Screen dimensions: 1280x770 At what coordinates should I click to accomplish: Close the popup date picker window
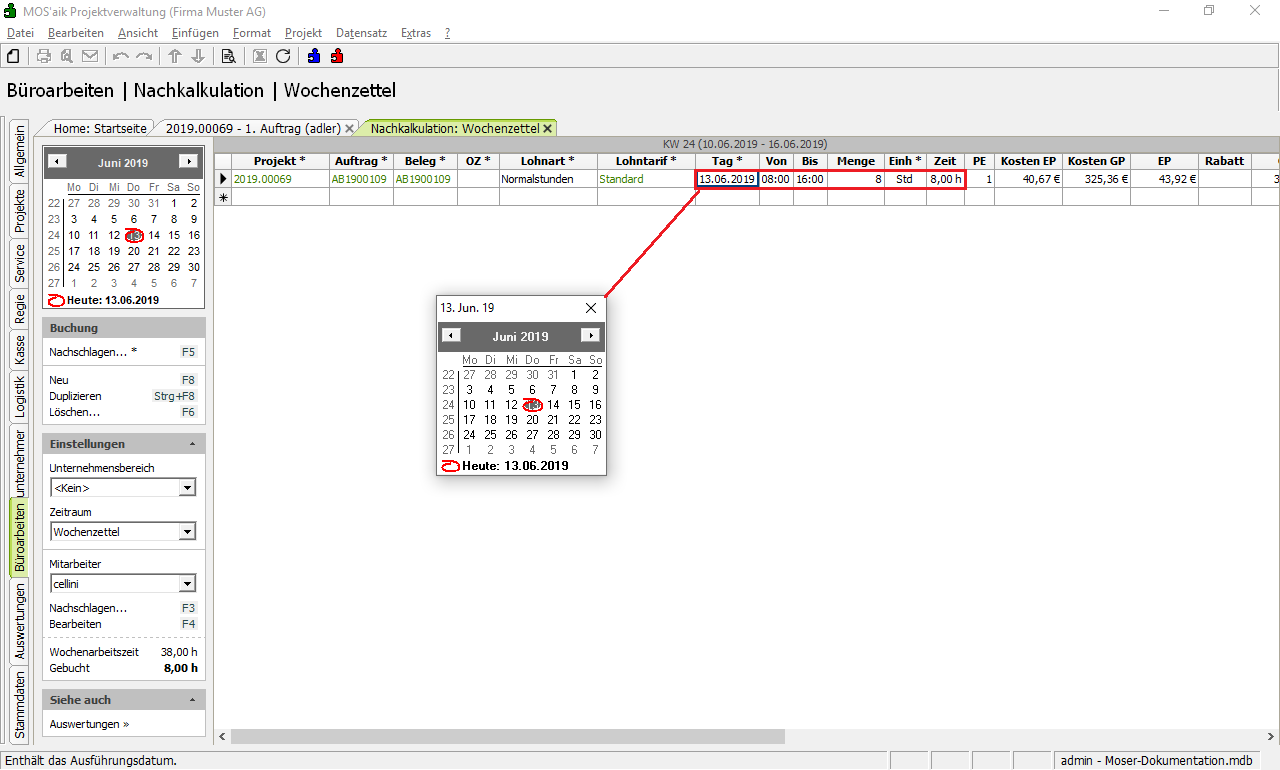590,308
